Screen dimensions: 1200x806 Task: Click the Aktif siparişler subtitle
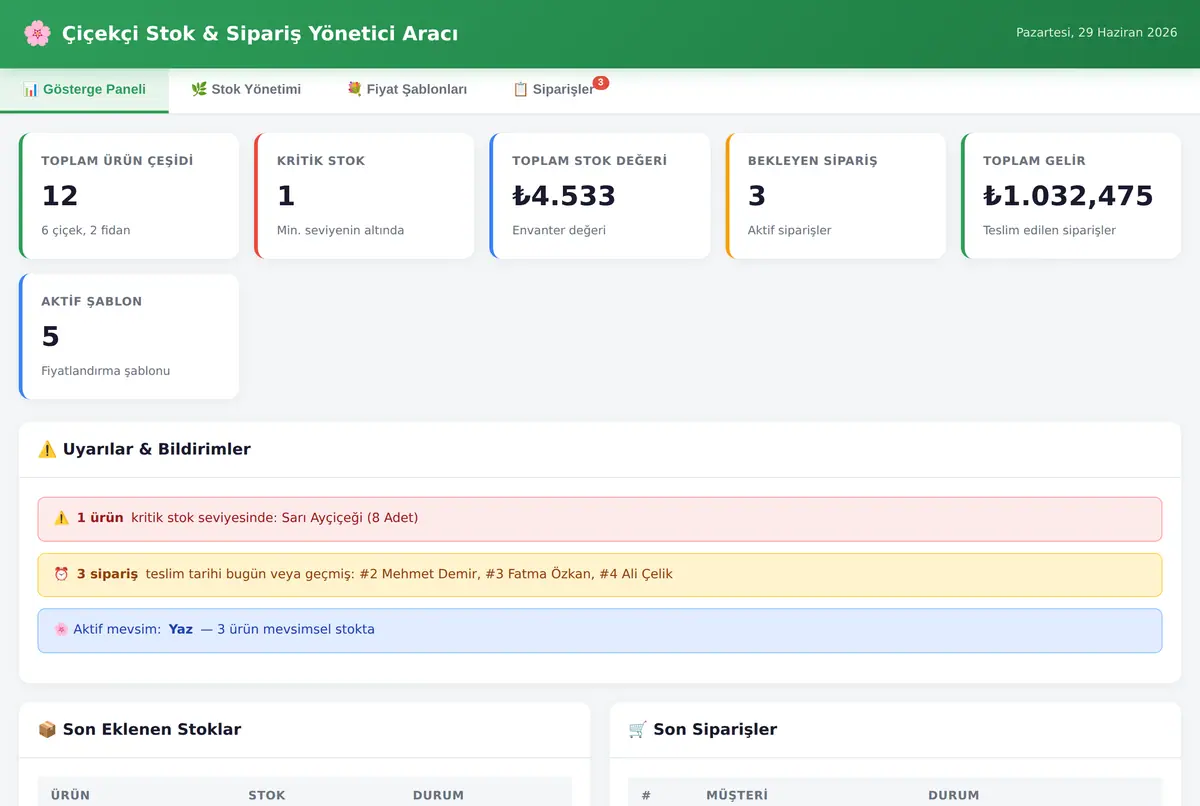(x=789, y=230)
